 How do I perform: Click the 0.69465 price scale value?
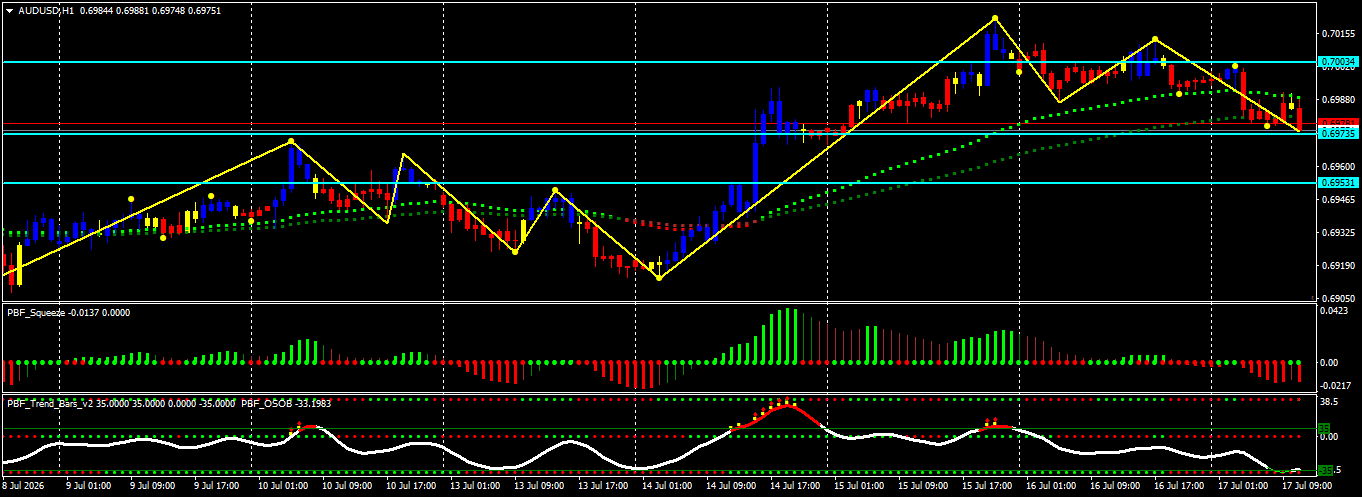[x=1339, y=199]
